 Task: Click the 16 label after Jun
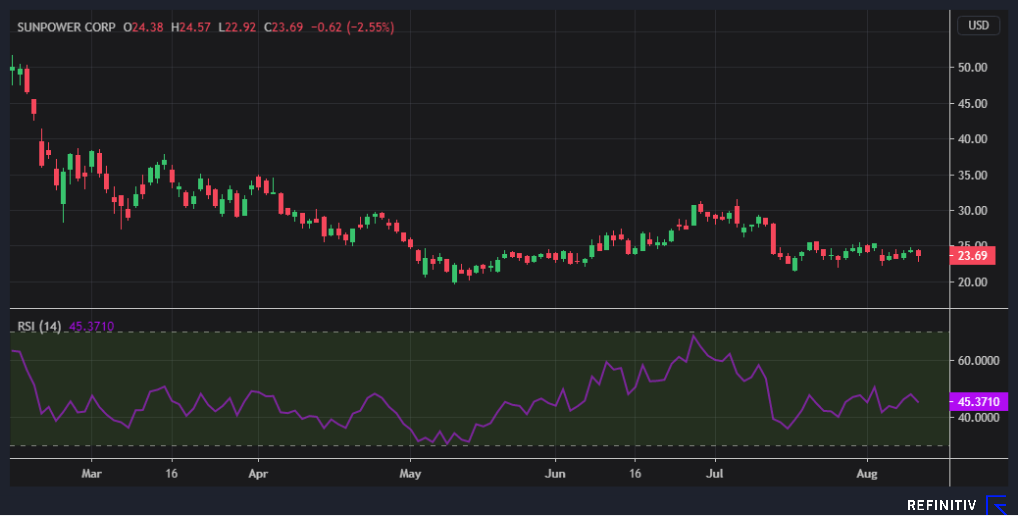pyautogui.click(x=635, y=474)
